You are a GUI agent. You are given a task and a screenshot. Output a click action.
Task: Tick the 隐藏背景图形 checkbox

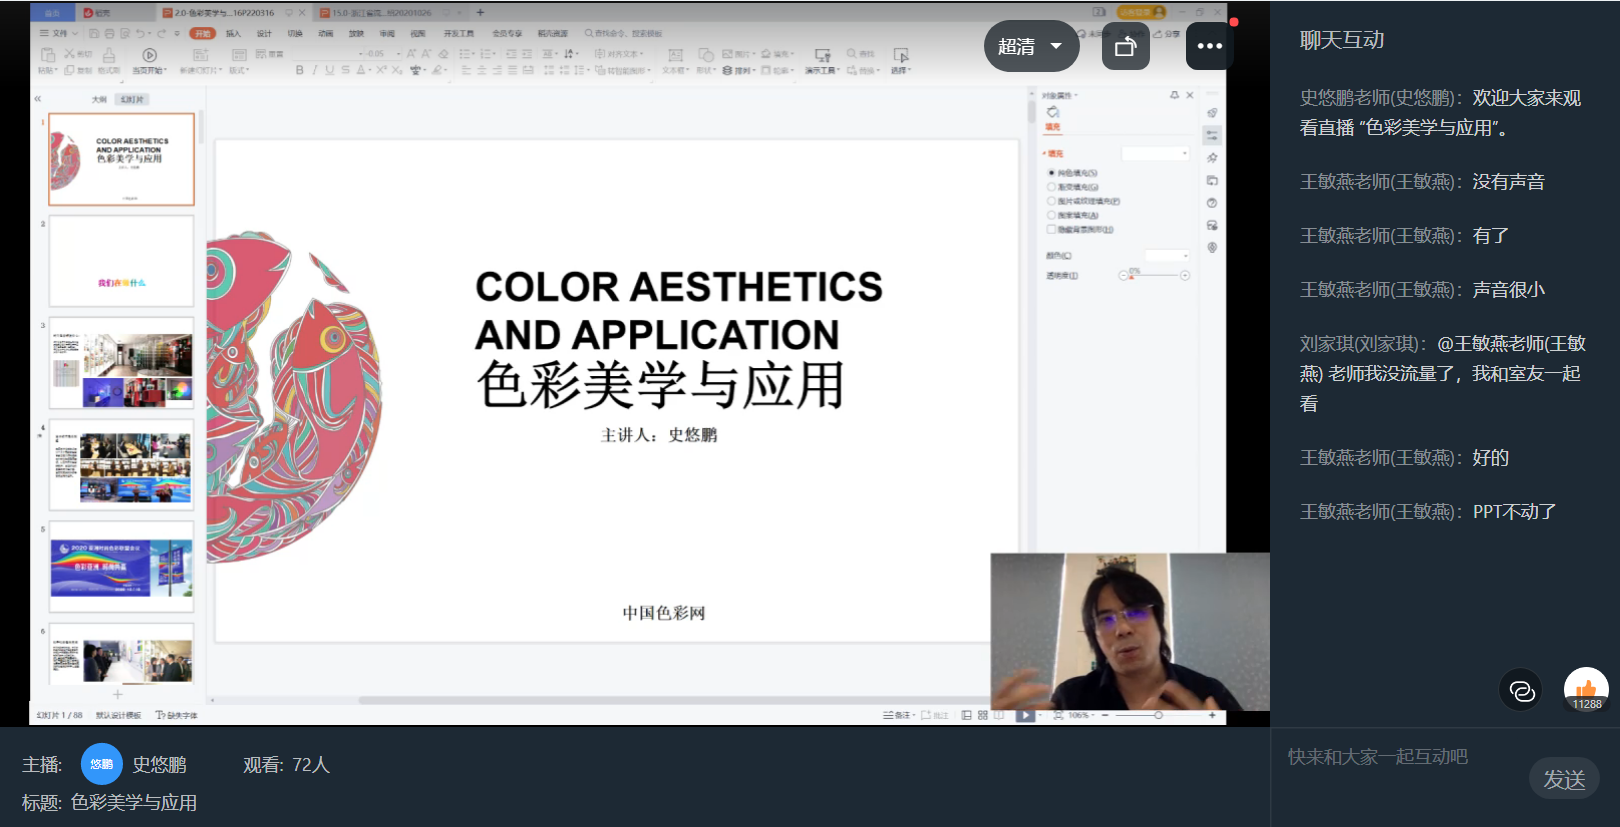click(1051, 229)
